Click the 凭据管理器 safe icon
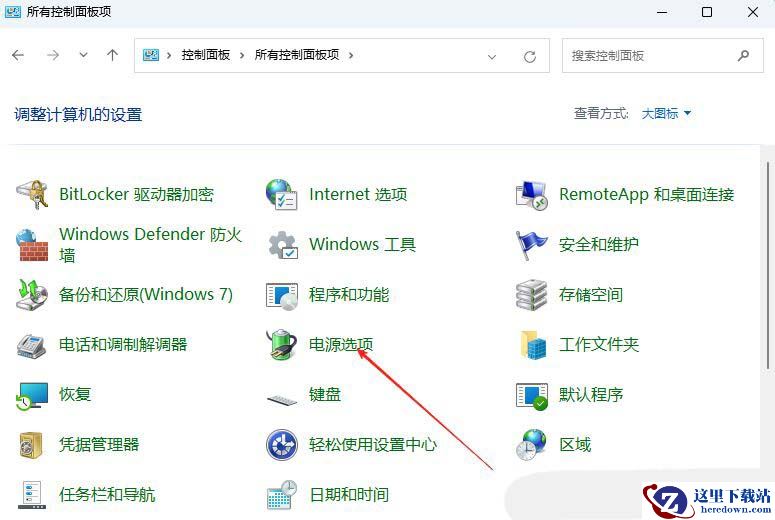 tap(31, 445)
